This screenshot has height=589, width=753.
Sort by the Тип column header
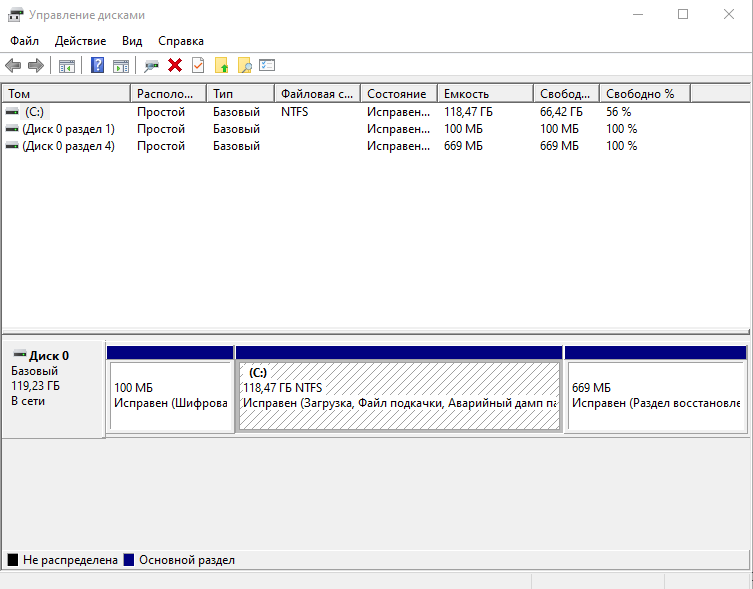[241, 94]
